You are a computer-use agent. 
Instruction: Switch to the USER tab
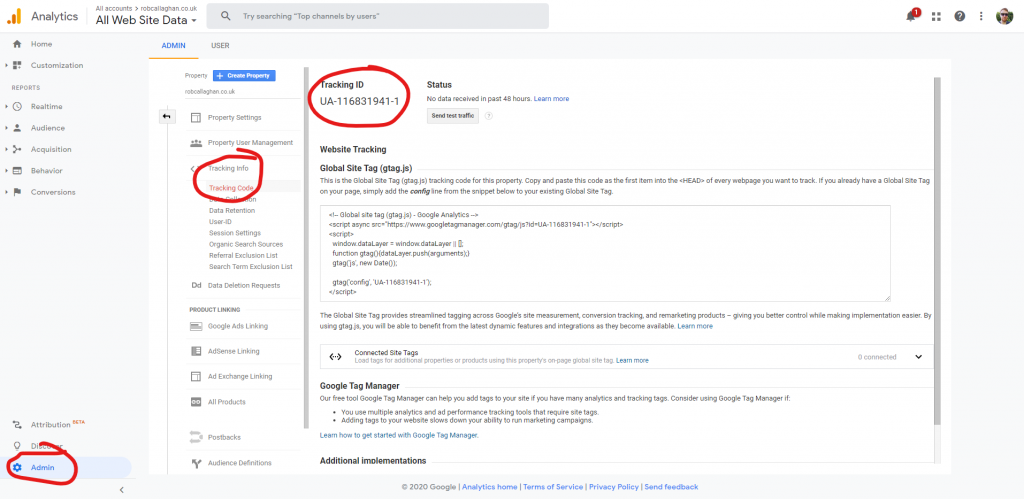tap(220, 46)
